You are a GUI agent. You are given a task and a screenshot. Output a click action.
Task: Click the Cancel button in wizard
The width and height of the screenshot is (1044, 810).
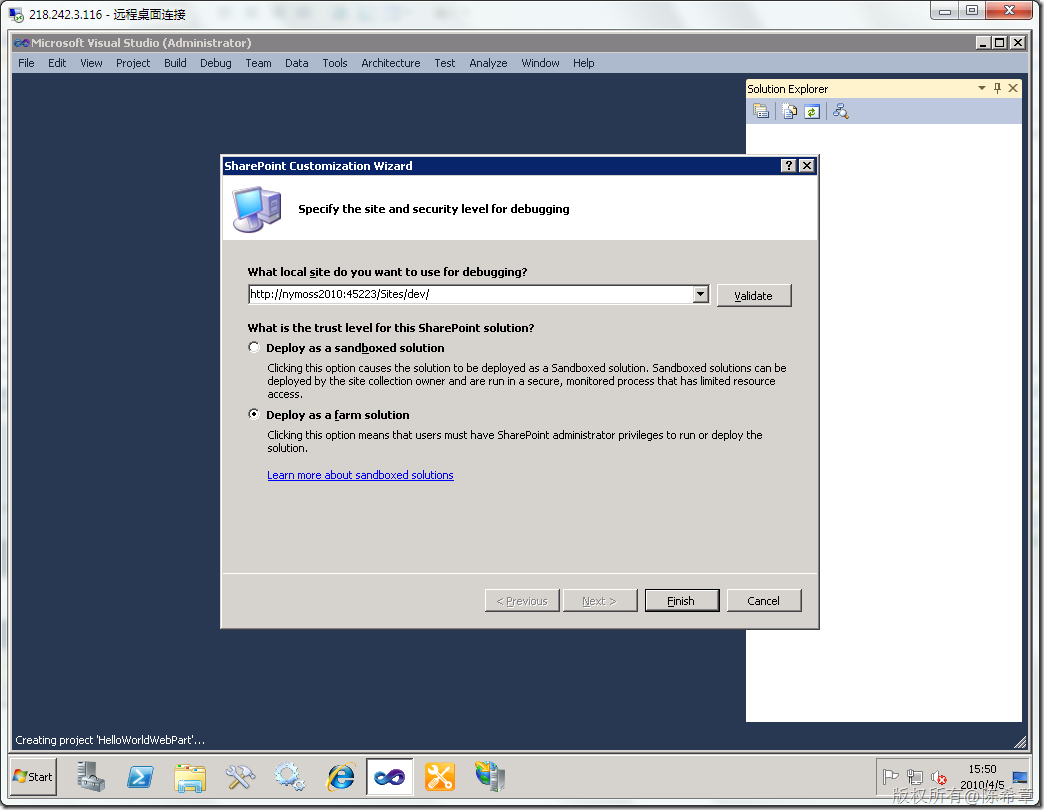click(764, 600)
